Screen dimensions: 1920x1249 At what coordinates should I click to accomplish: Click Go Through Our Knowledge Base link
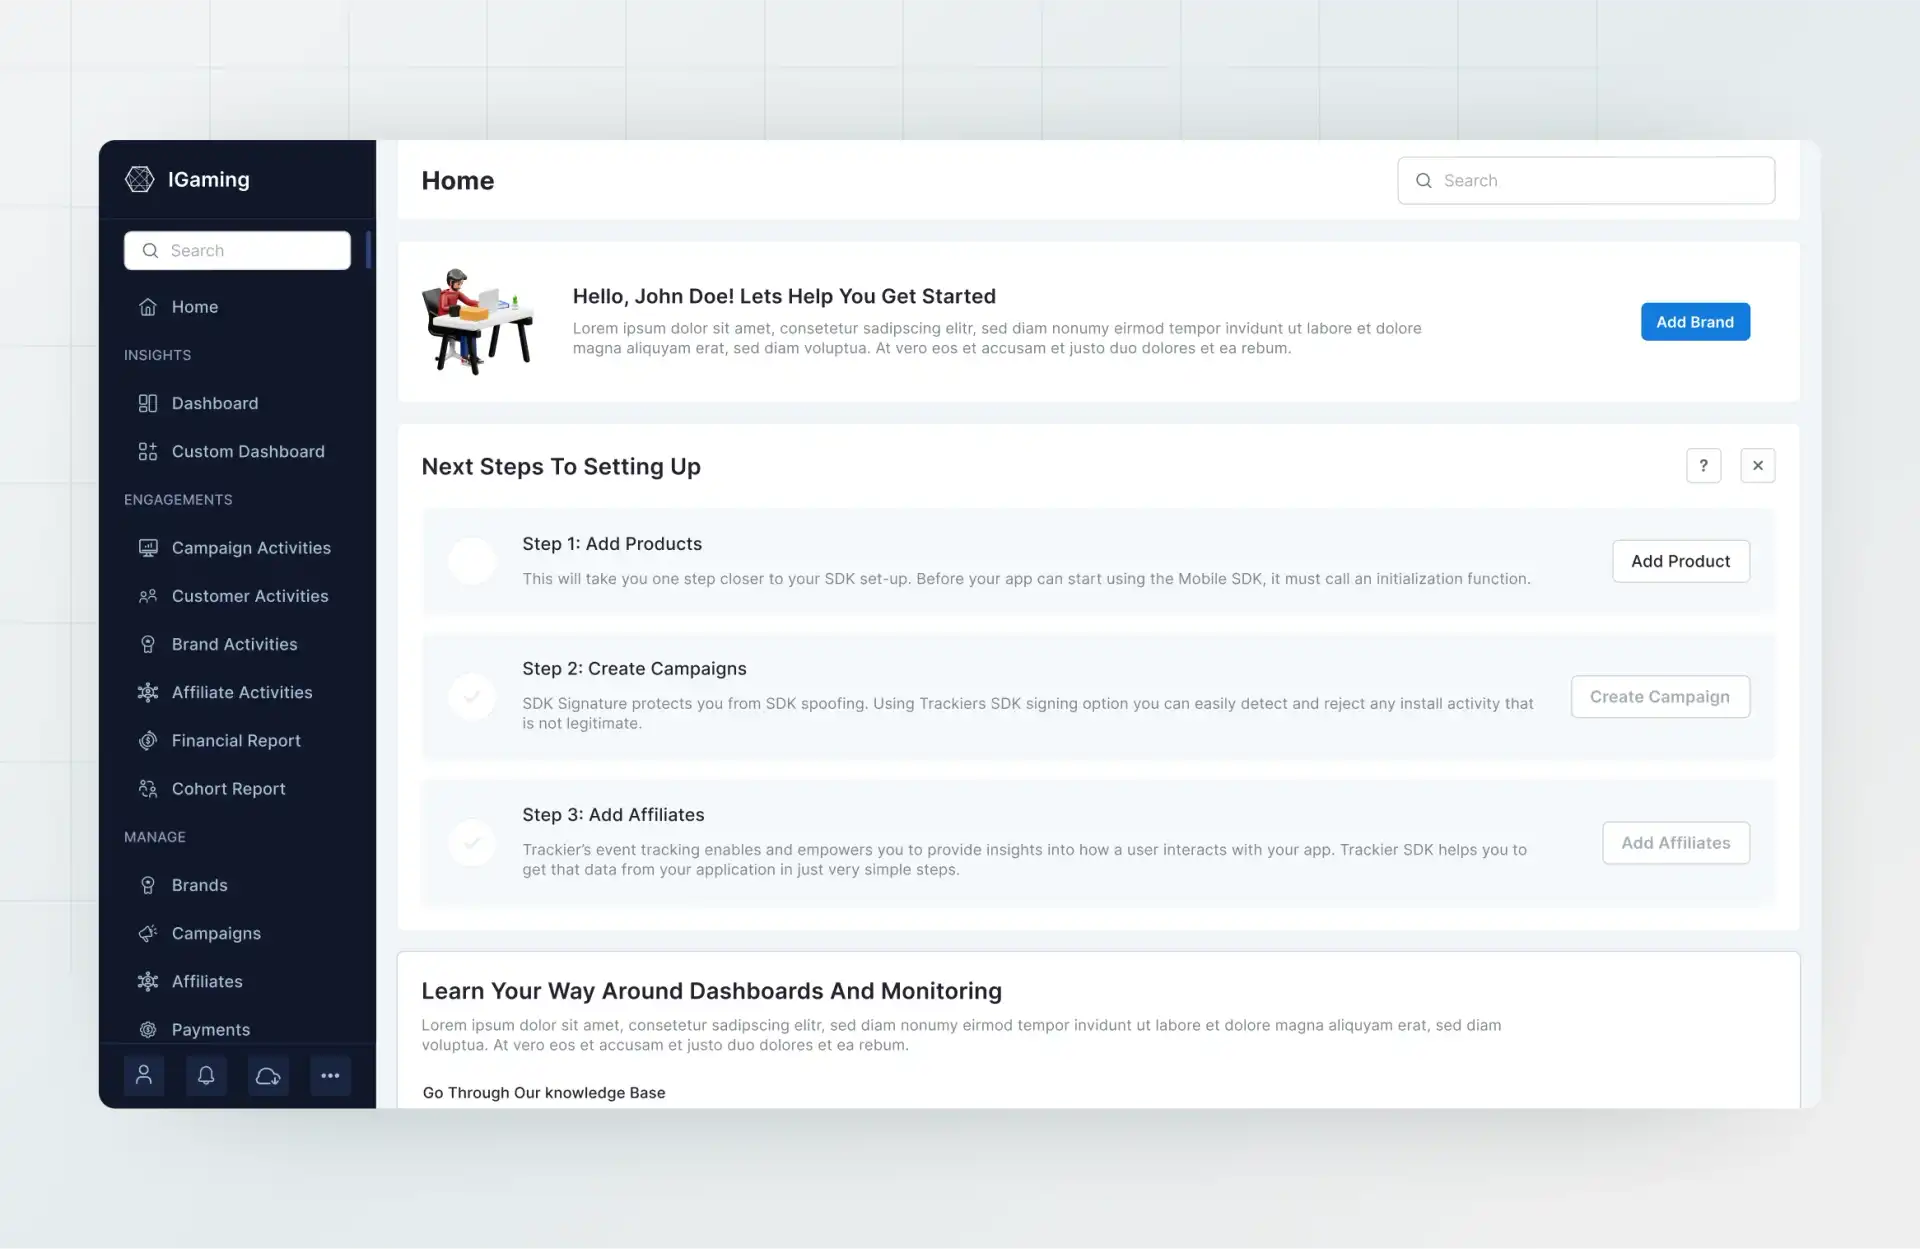(543, 1092)
